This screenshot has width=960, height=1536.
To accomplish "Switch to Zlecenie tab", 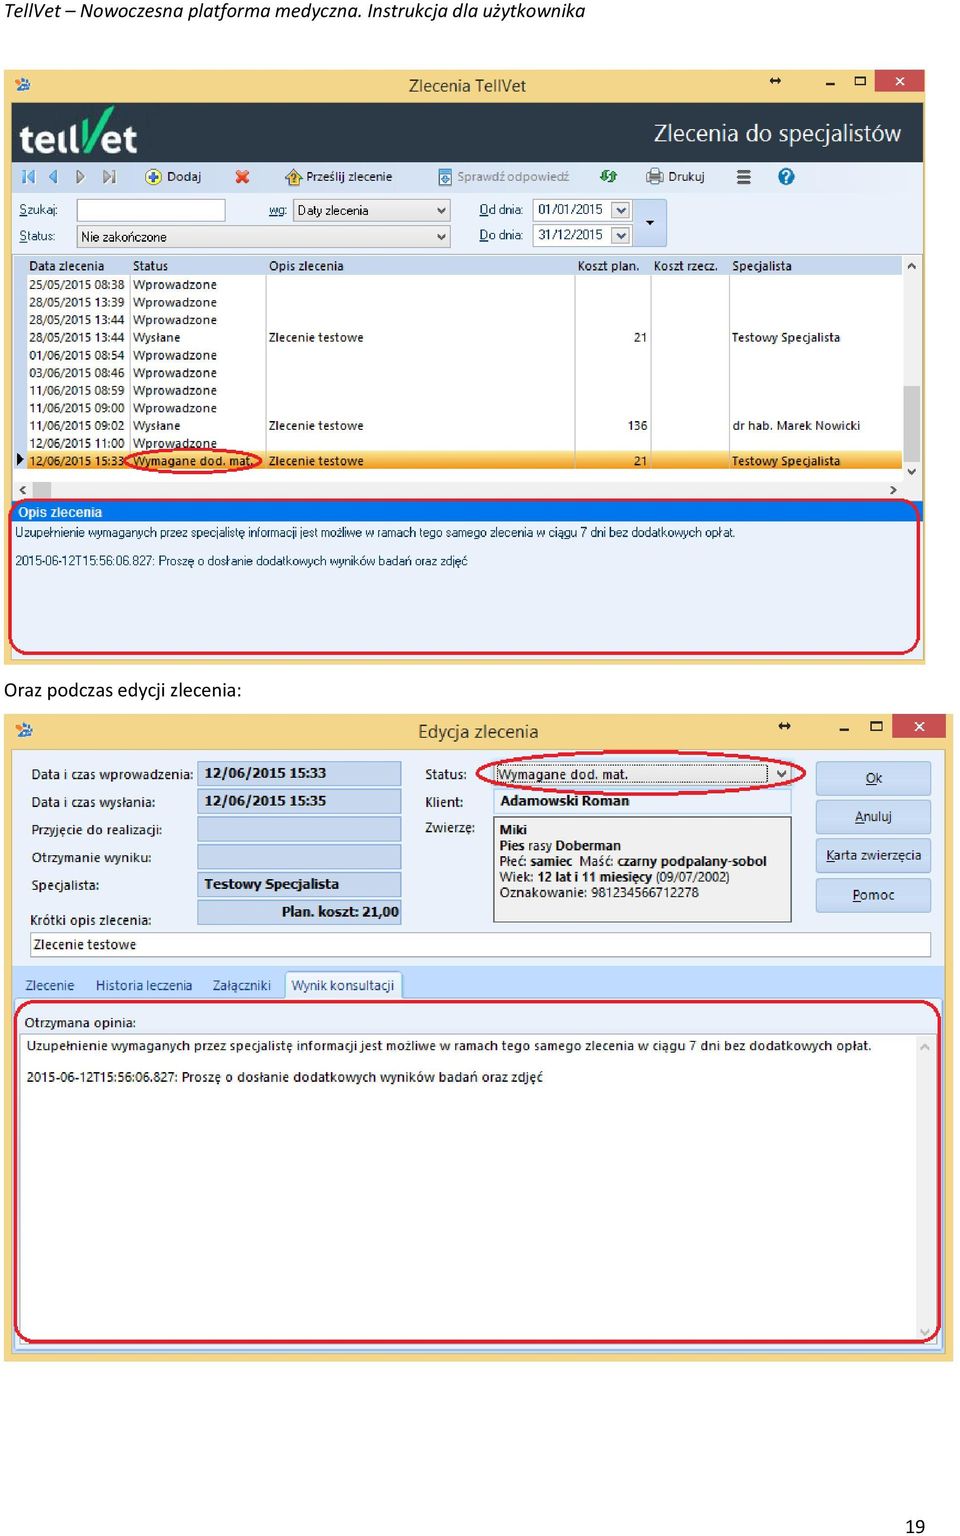I will tap(50, 986).
